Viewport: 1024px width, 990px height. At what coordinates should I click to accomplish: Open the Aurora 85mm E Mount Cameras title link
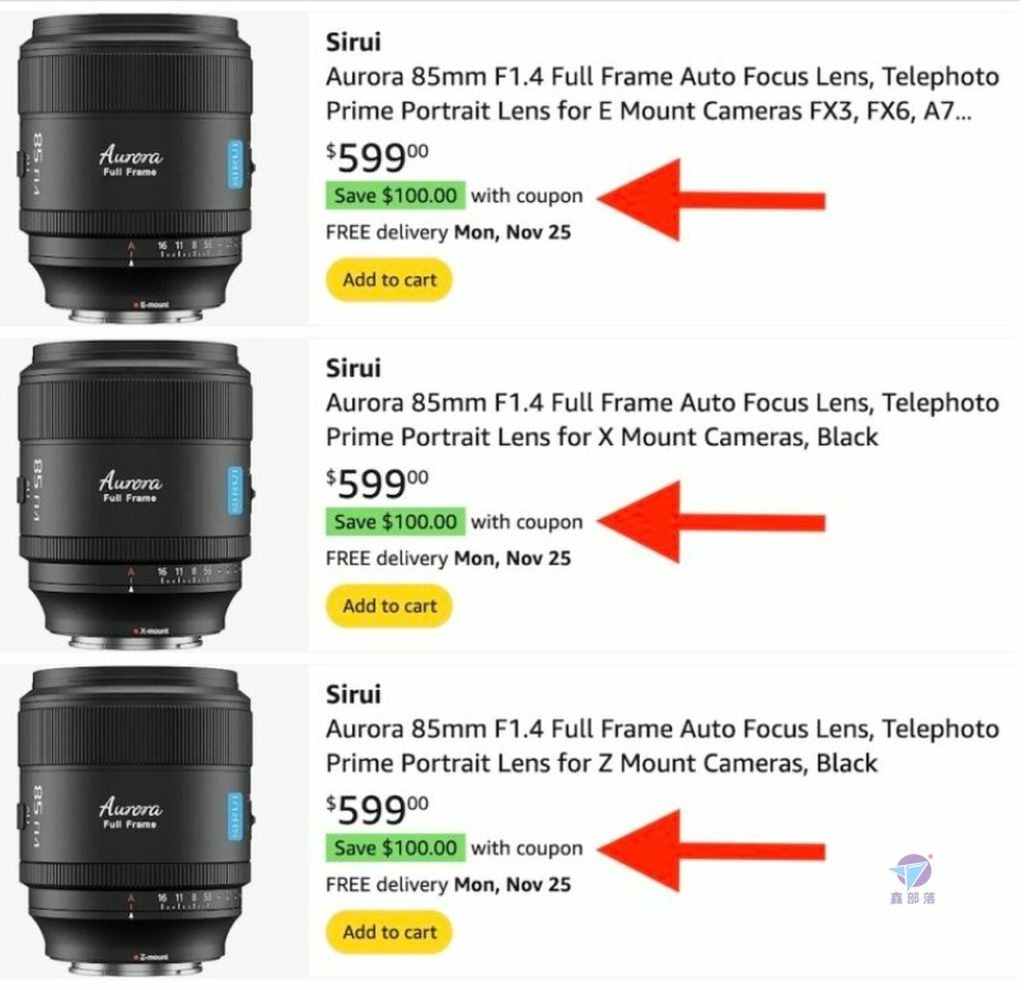[662, 94]
